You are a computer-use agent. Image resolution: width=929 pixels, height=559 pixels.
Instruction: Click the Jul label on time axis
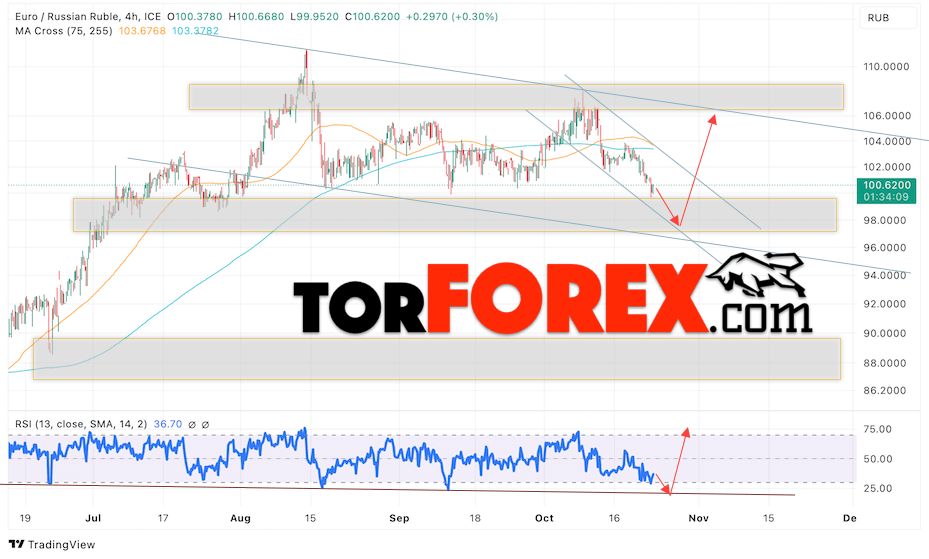(x=93, y=518)
